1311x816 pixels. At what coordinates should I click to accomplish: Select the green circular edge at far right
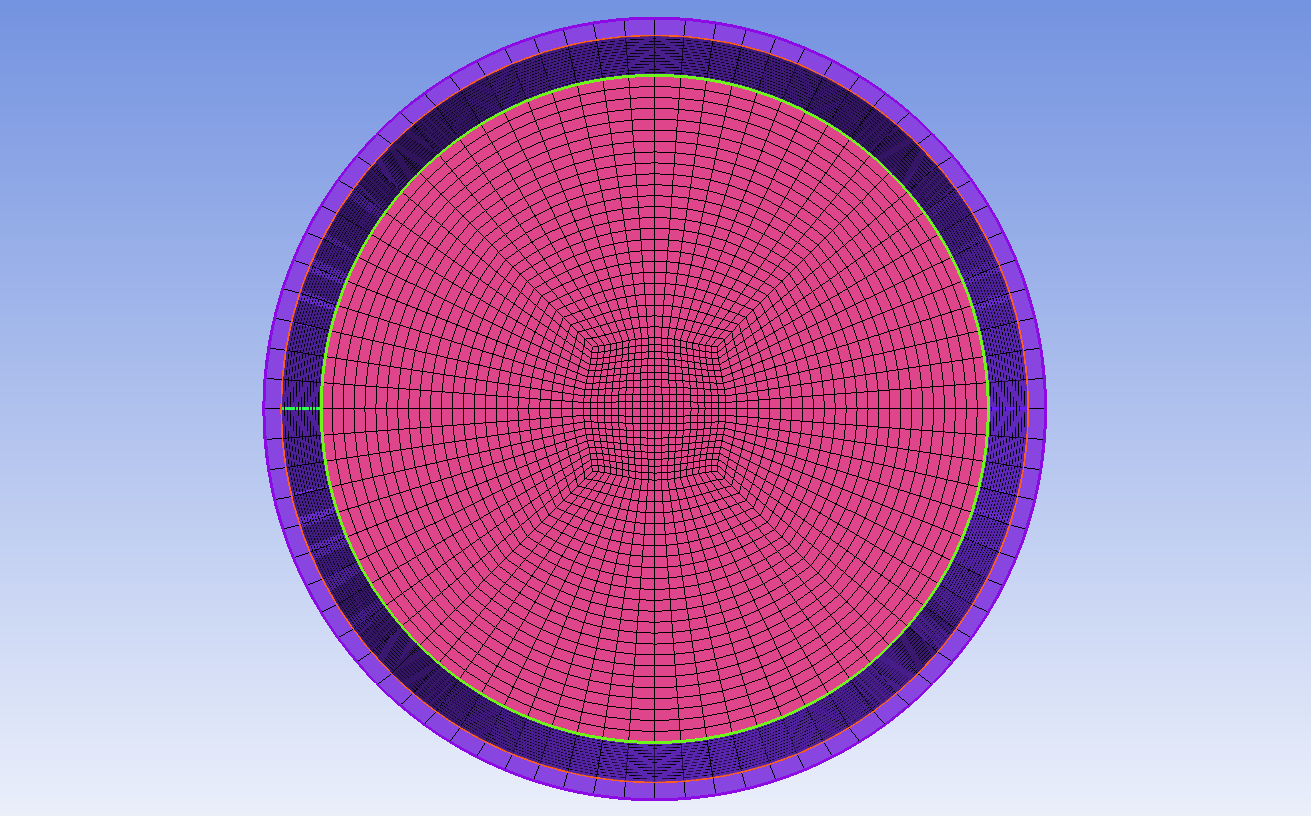tap(988, 408)
